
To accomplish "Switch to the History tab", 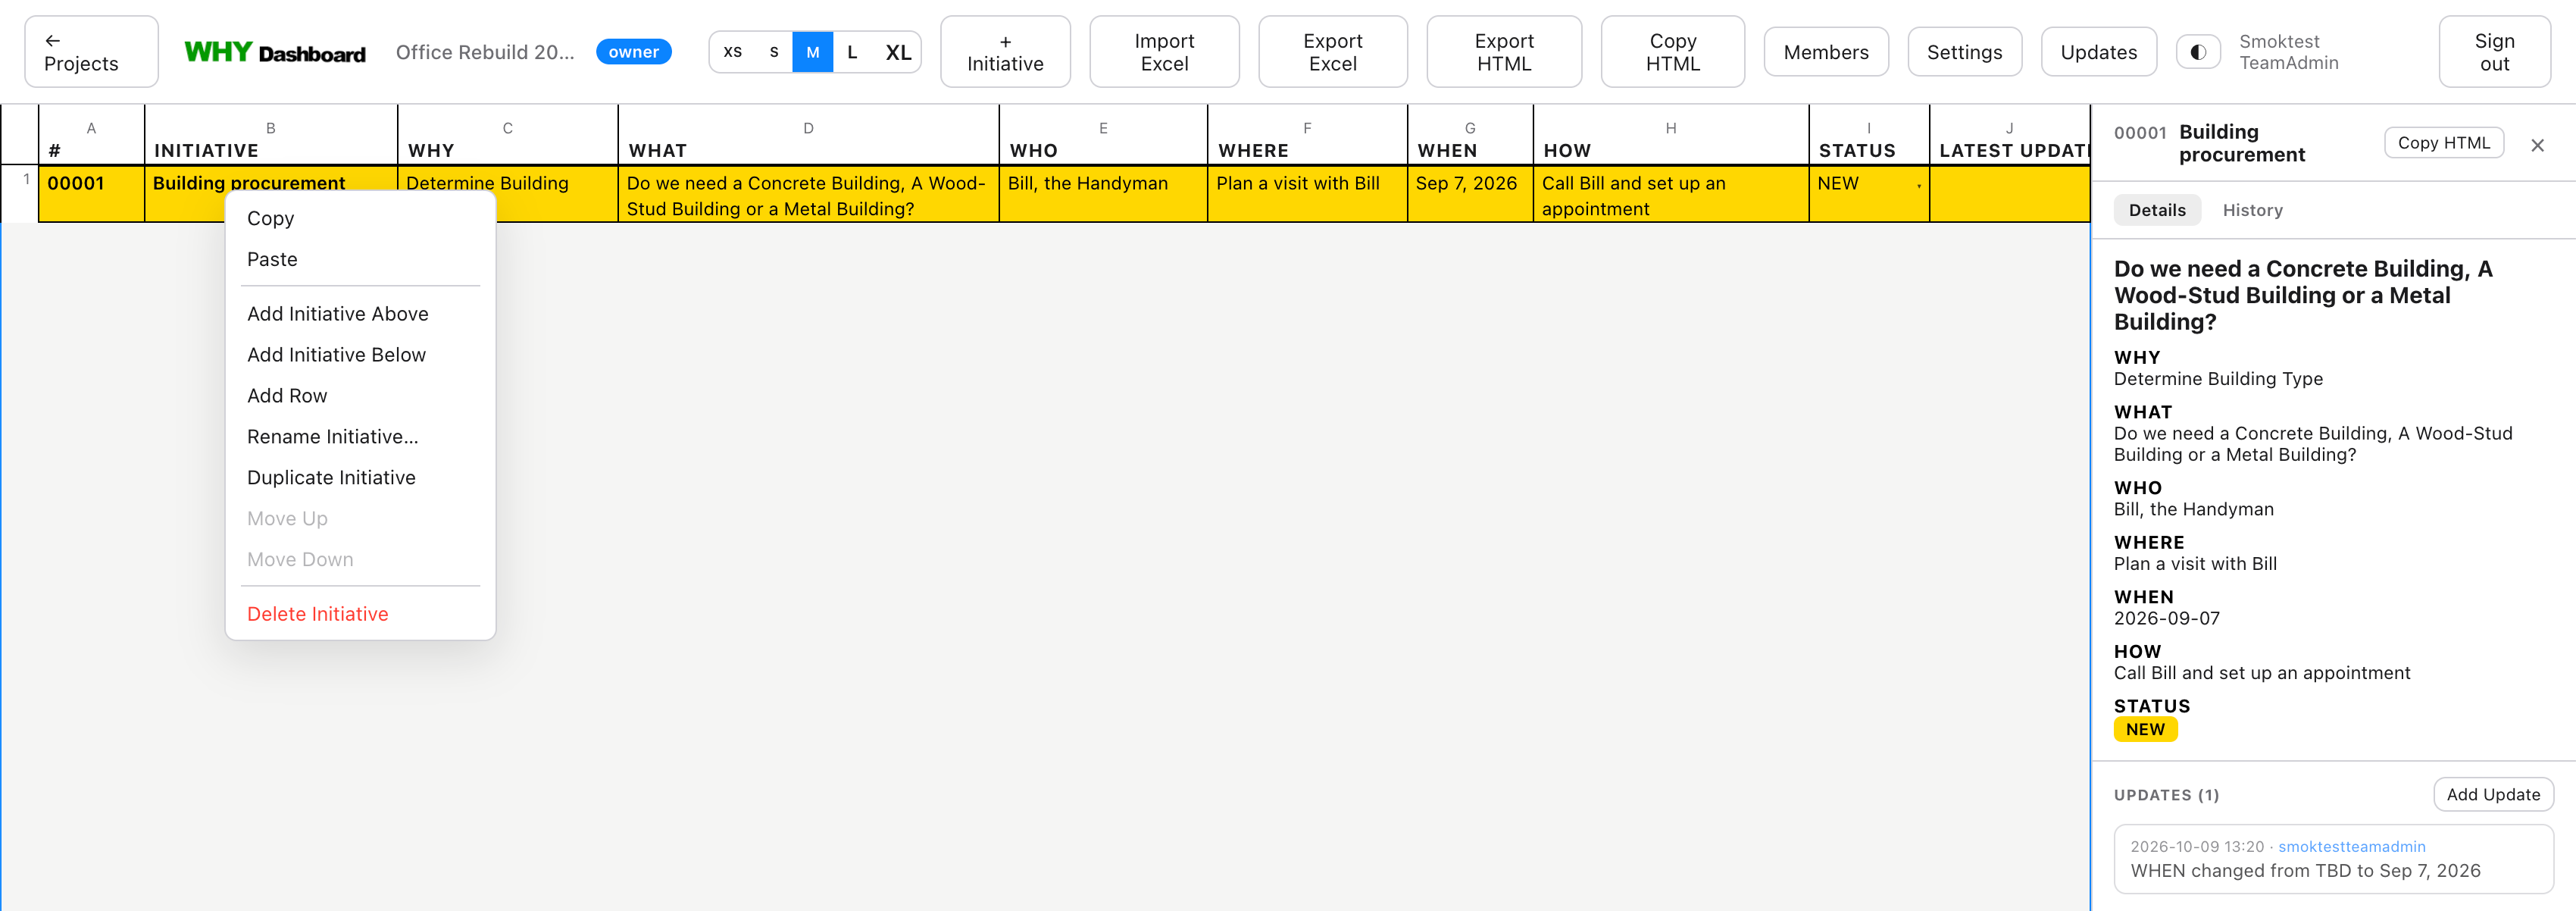I will pyautogui.click(x=2252, y=210).
